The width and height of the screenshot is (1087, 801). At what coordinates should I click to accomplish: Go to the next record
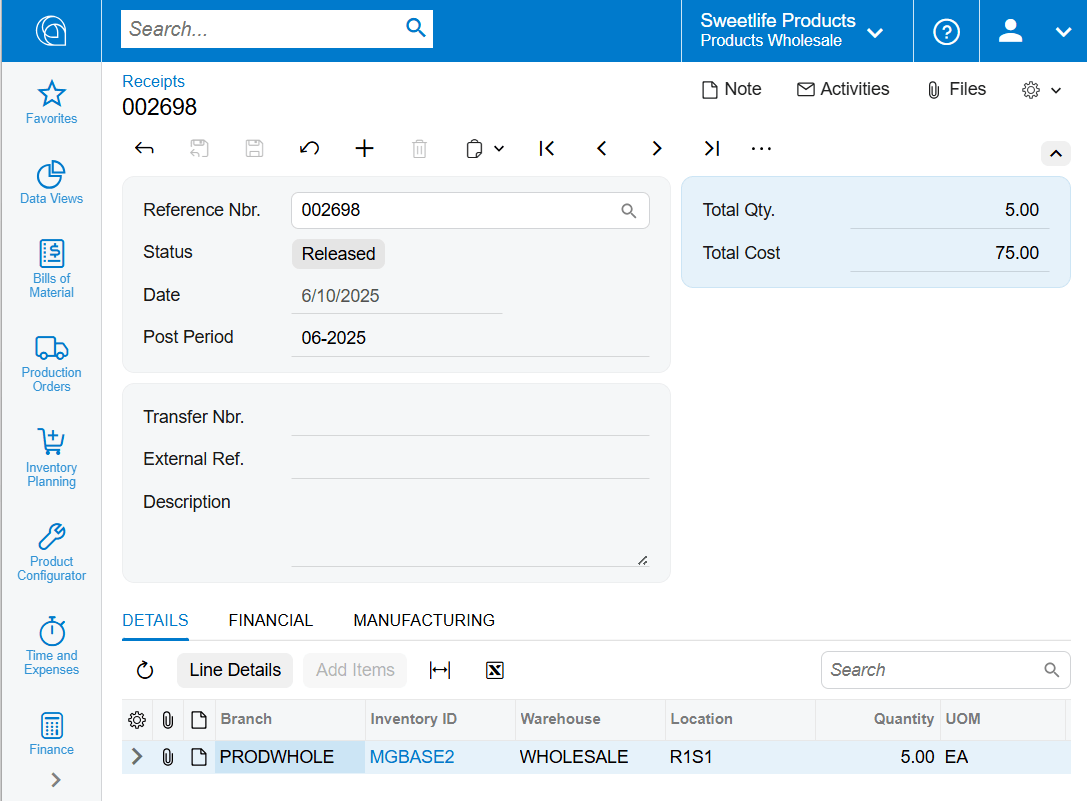pyautogui.click(x=657, y=149)
